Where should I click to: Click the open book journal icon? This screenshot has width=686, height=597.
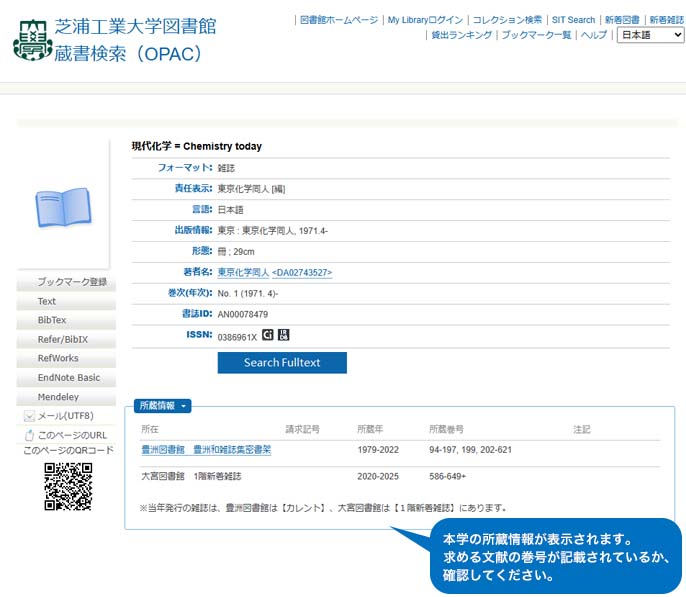63,209
